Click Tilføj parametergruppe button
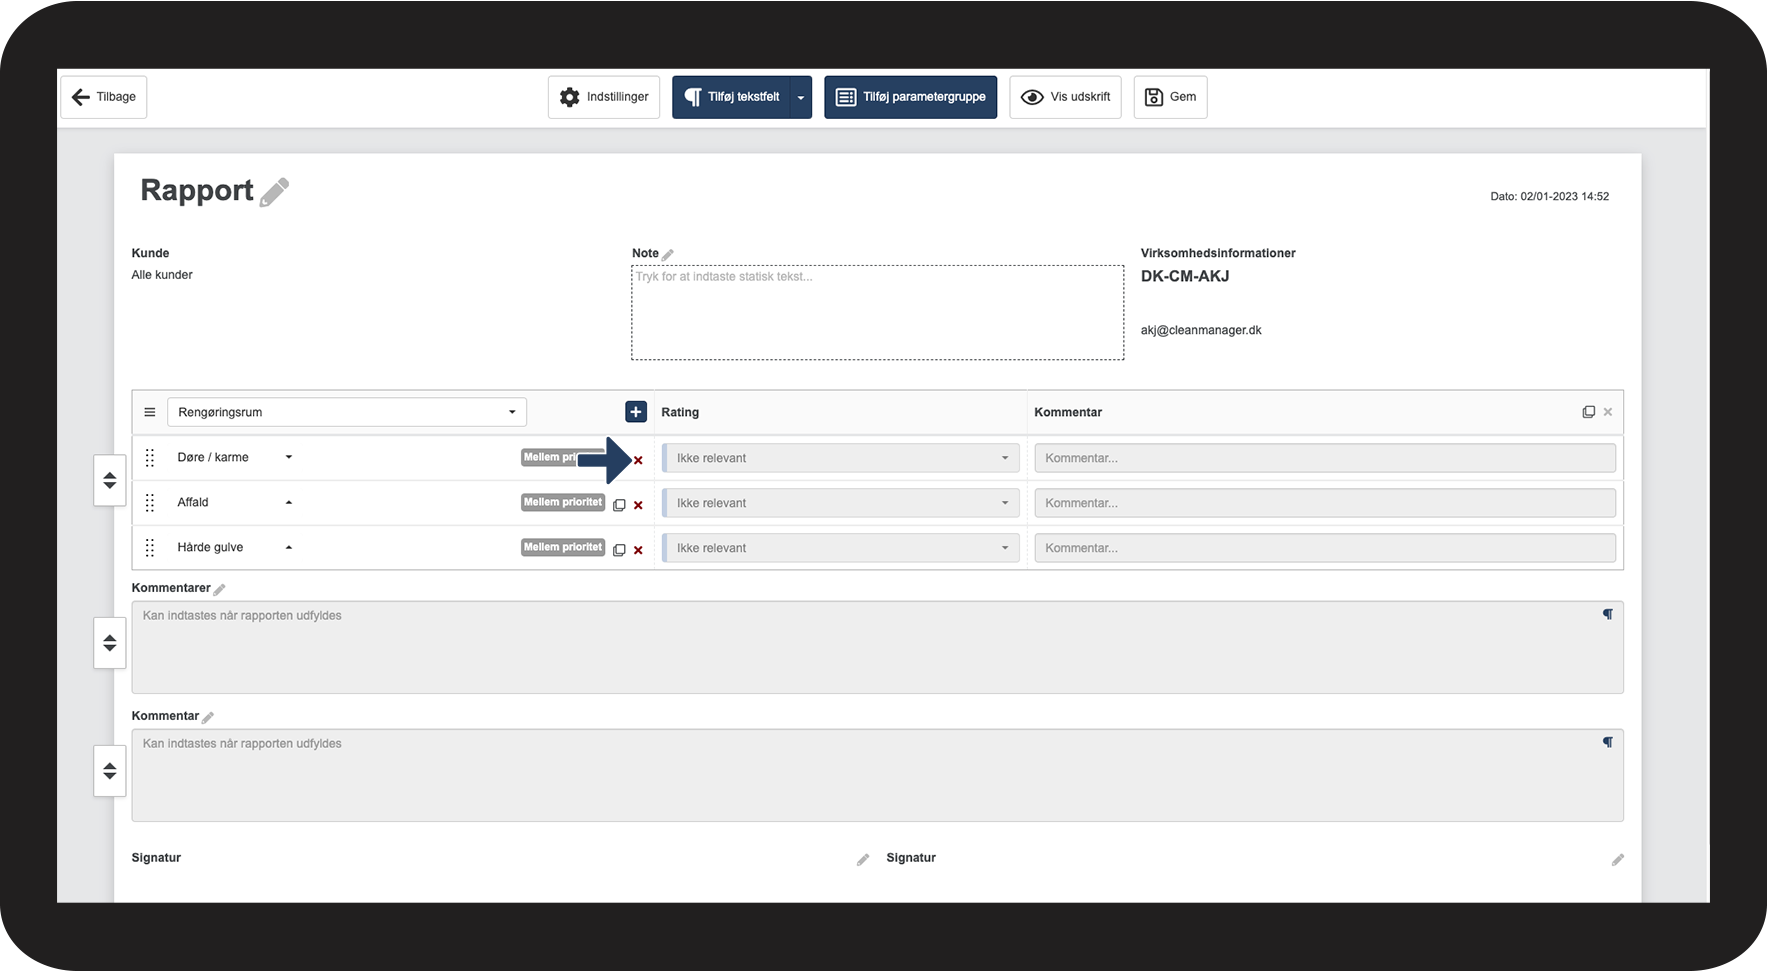The height and width of the screenshot is (971, 1767). tap(910, 97)
